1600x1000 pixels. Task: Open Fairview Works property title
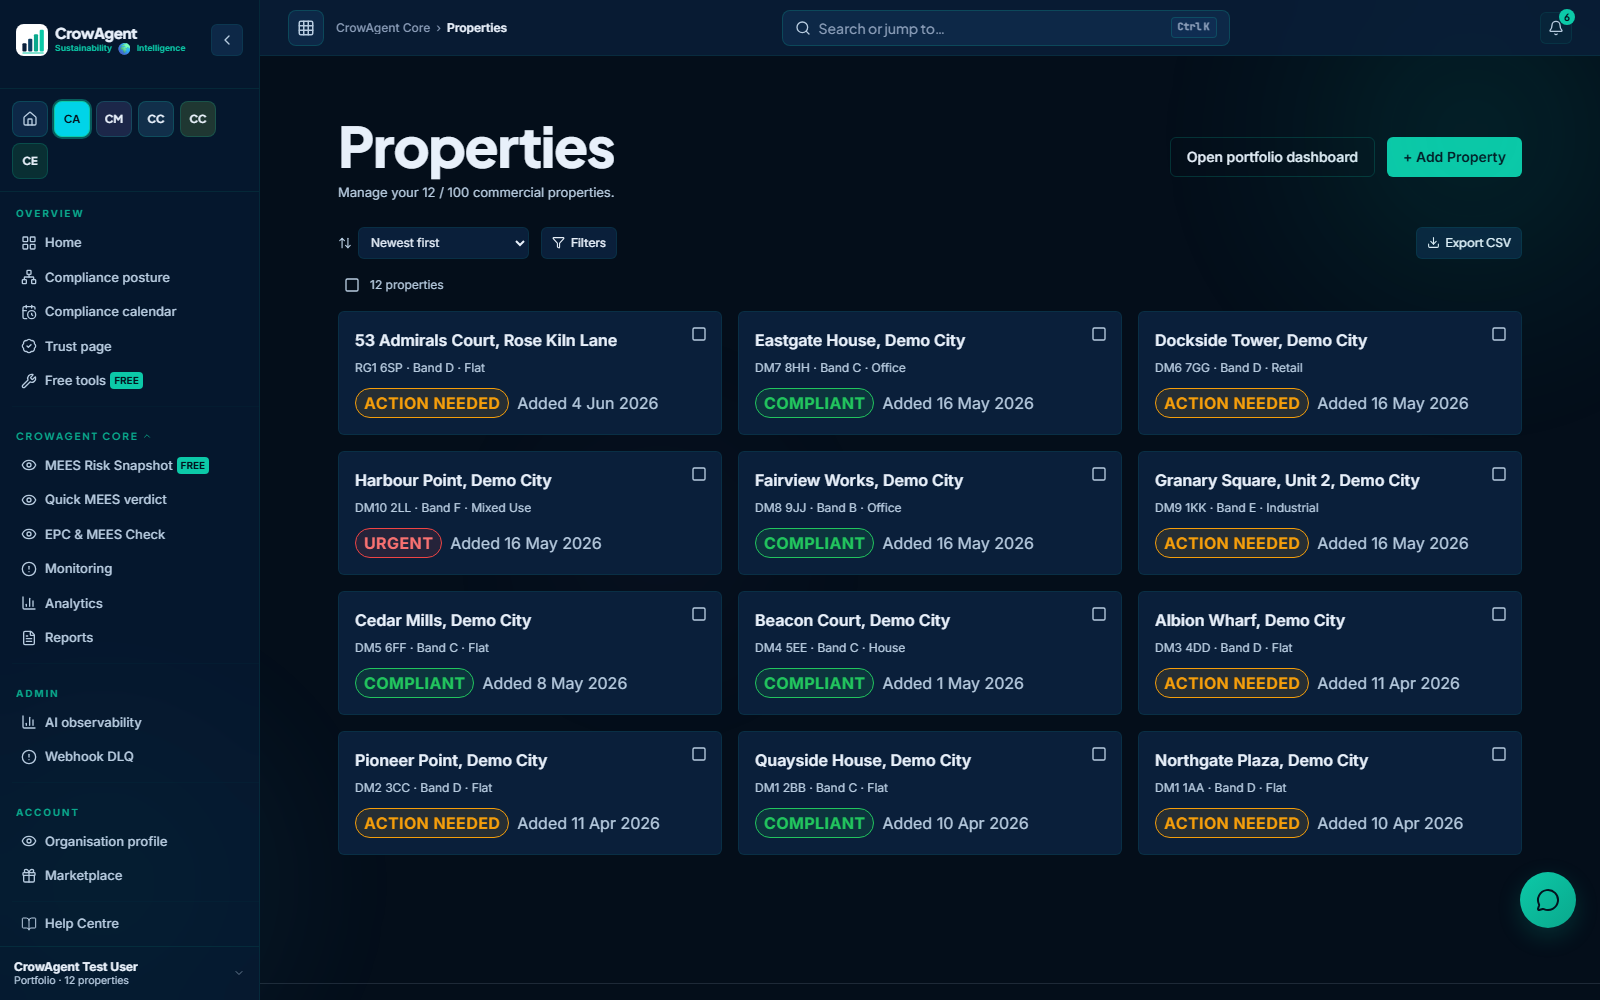point(859,481)
